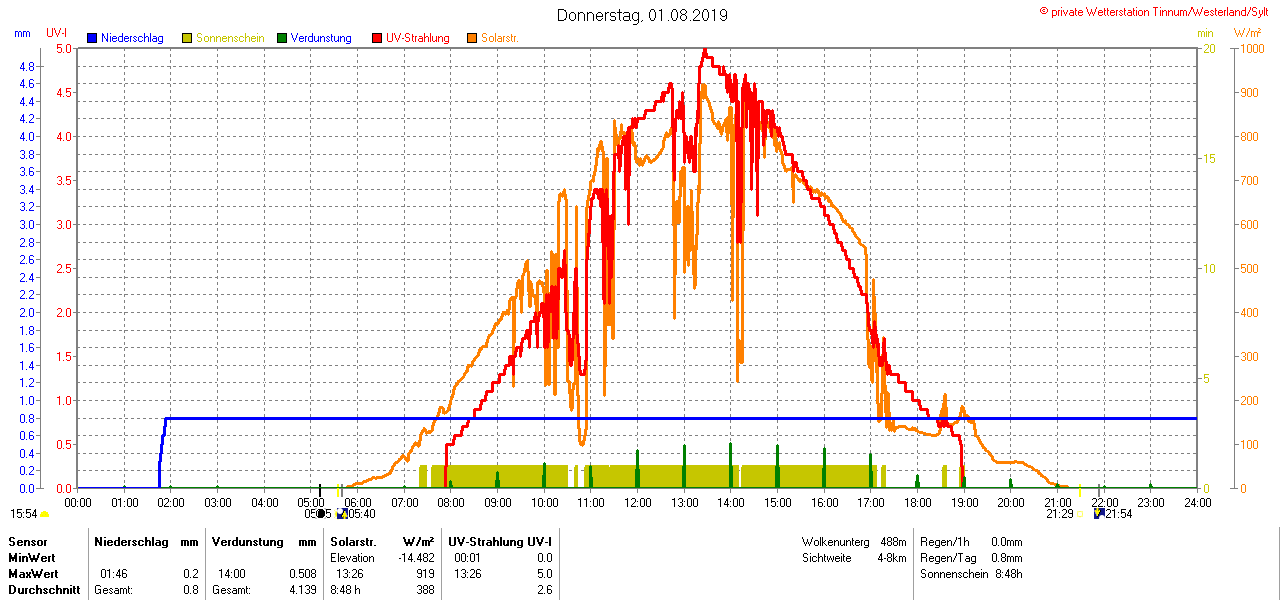Click the Sensor row header

click(27, 541)
